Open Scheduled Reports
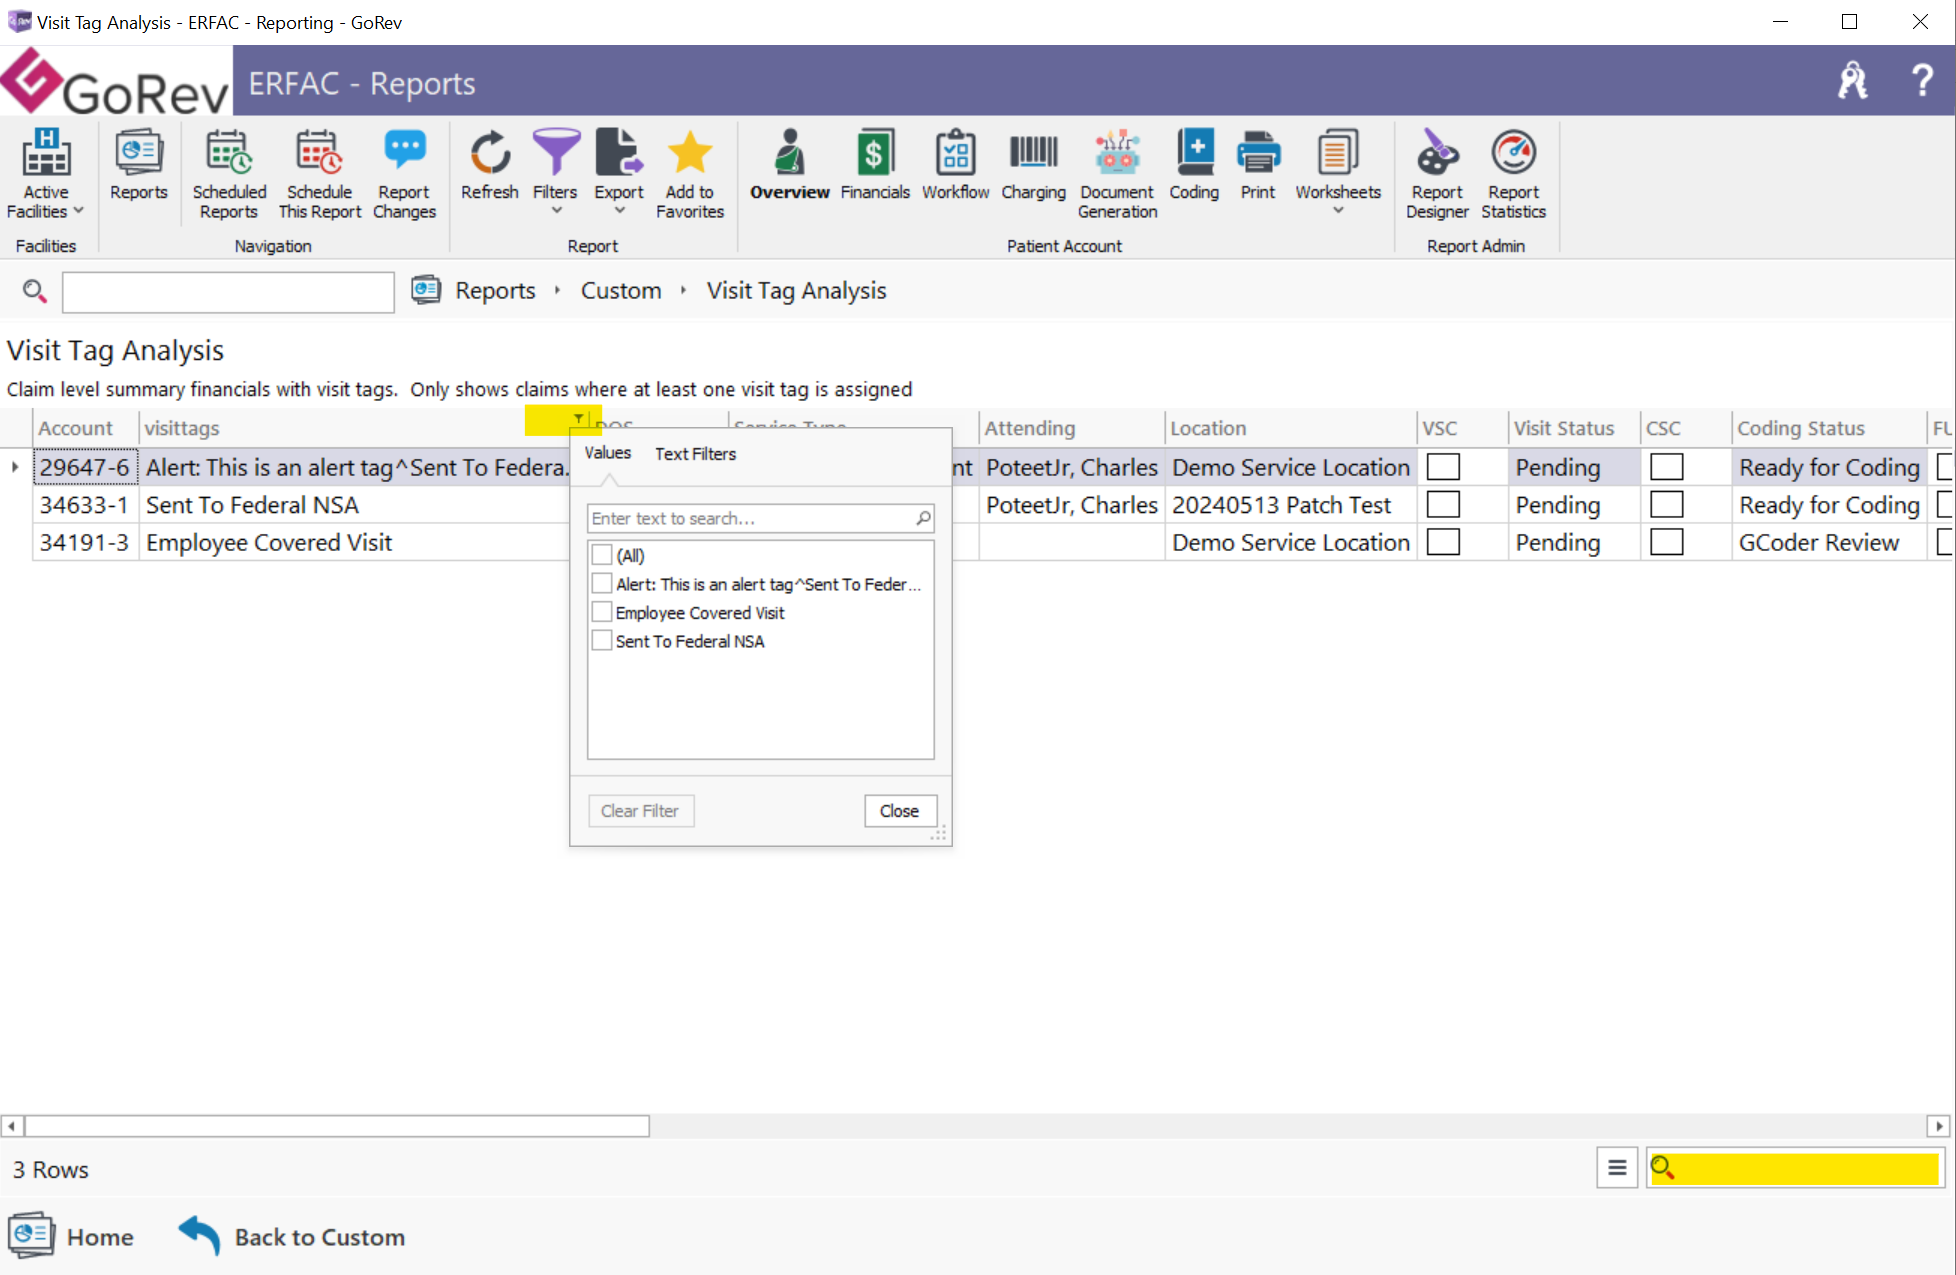The image size is (1956, 1275). point(229,175)
